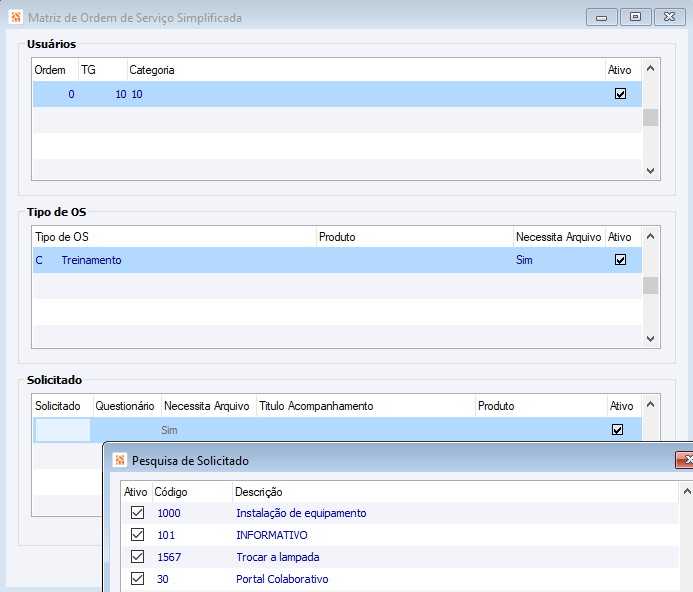Click Produto header in Solicitado grid
This screenshot has height=592, width=693.
click(541, 406)
